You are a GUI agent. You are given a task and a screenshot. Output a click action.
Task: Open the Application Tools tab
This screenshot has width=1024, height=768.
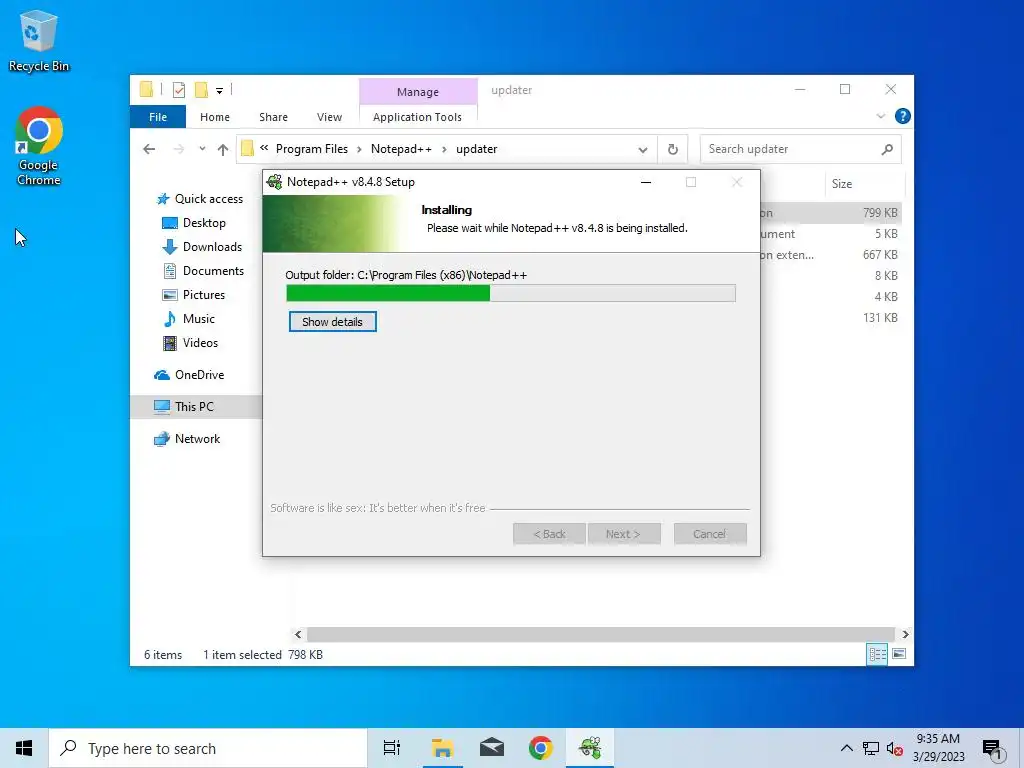pos(417,117)
